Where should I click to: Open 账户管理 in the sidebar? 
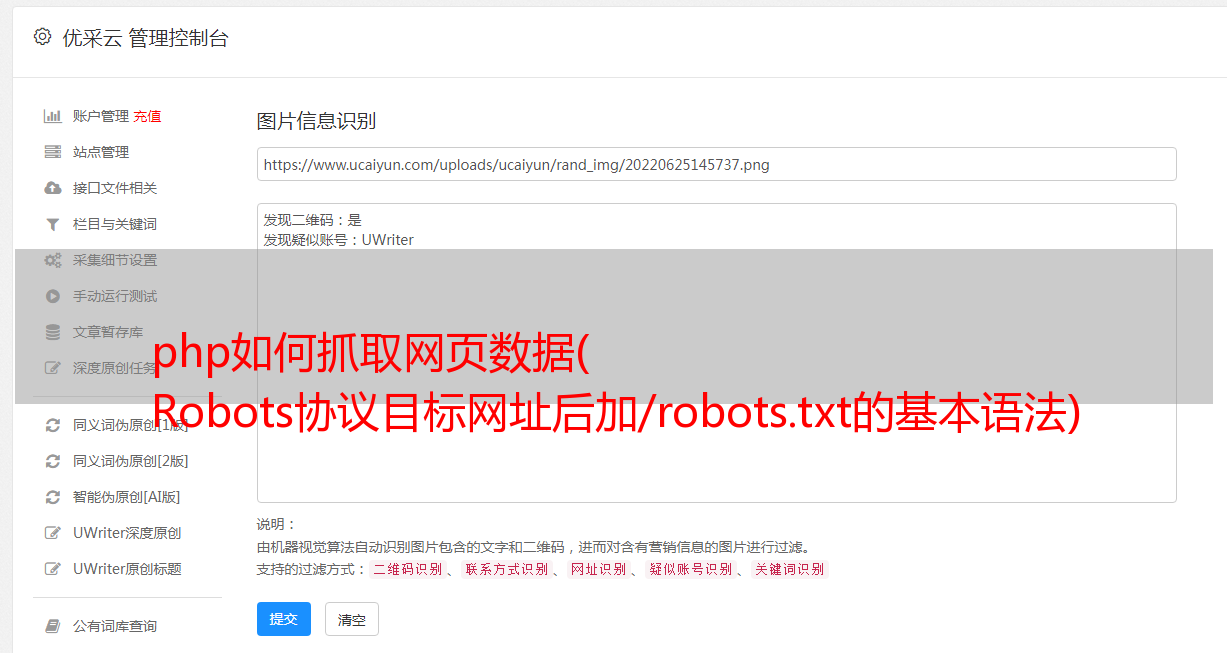tap(101, 116)
